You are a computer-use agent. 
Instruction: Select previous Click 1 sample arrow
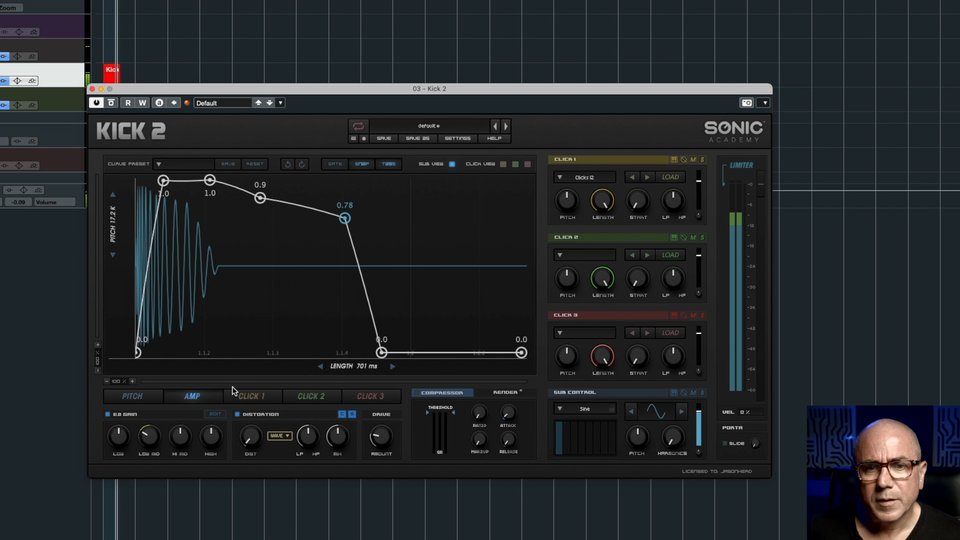point(632,177)
